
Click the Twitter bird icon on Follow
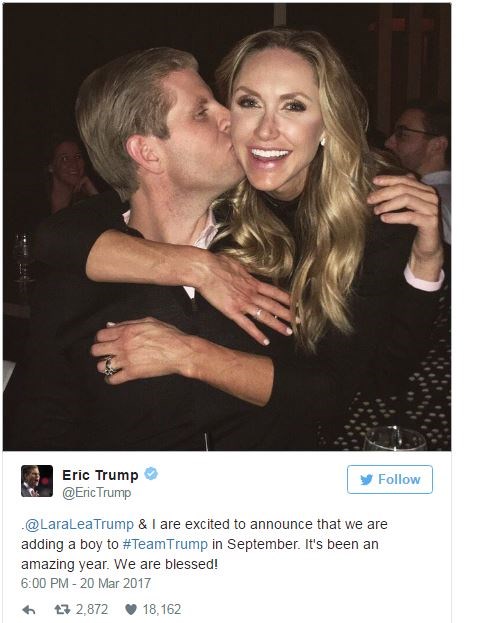tap(366, 480)
